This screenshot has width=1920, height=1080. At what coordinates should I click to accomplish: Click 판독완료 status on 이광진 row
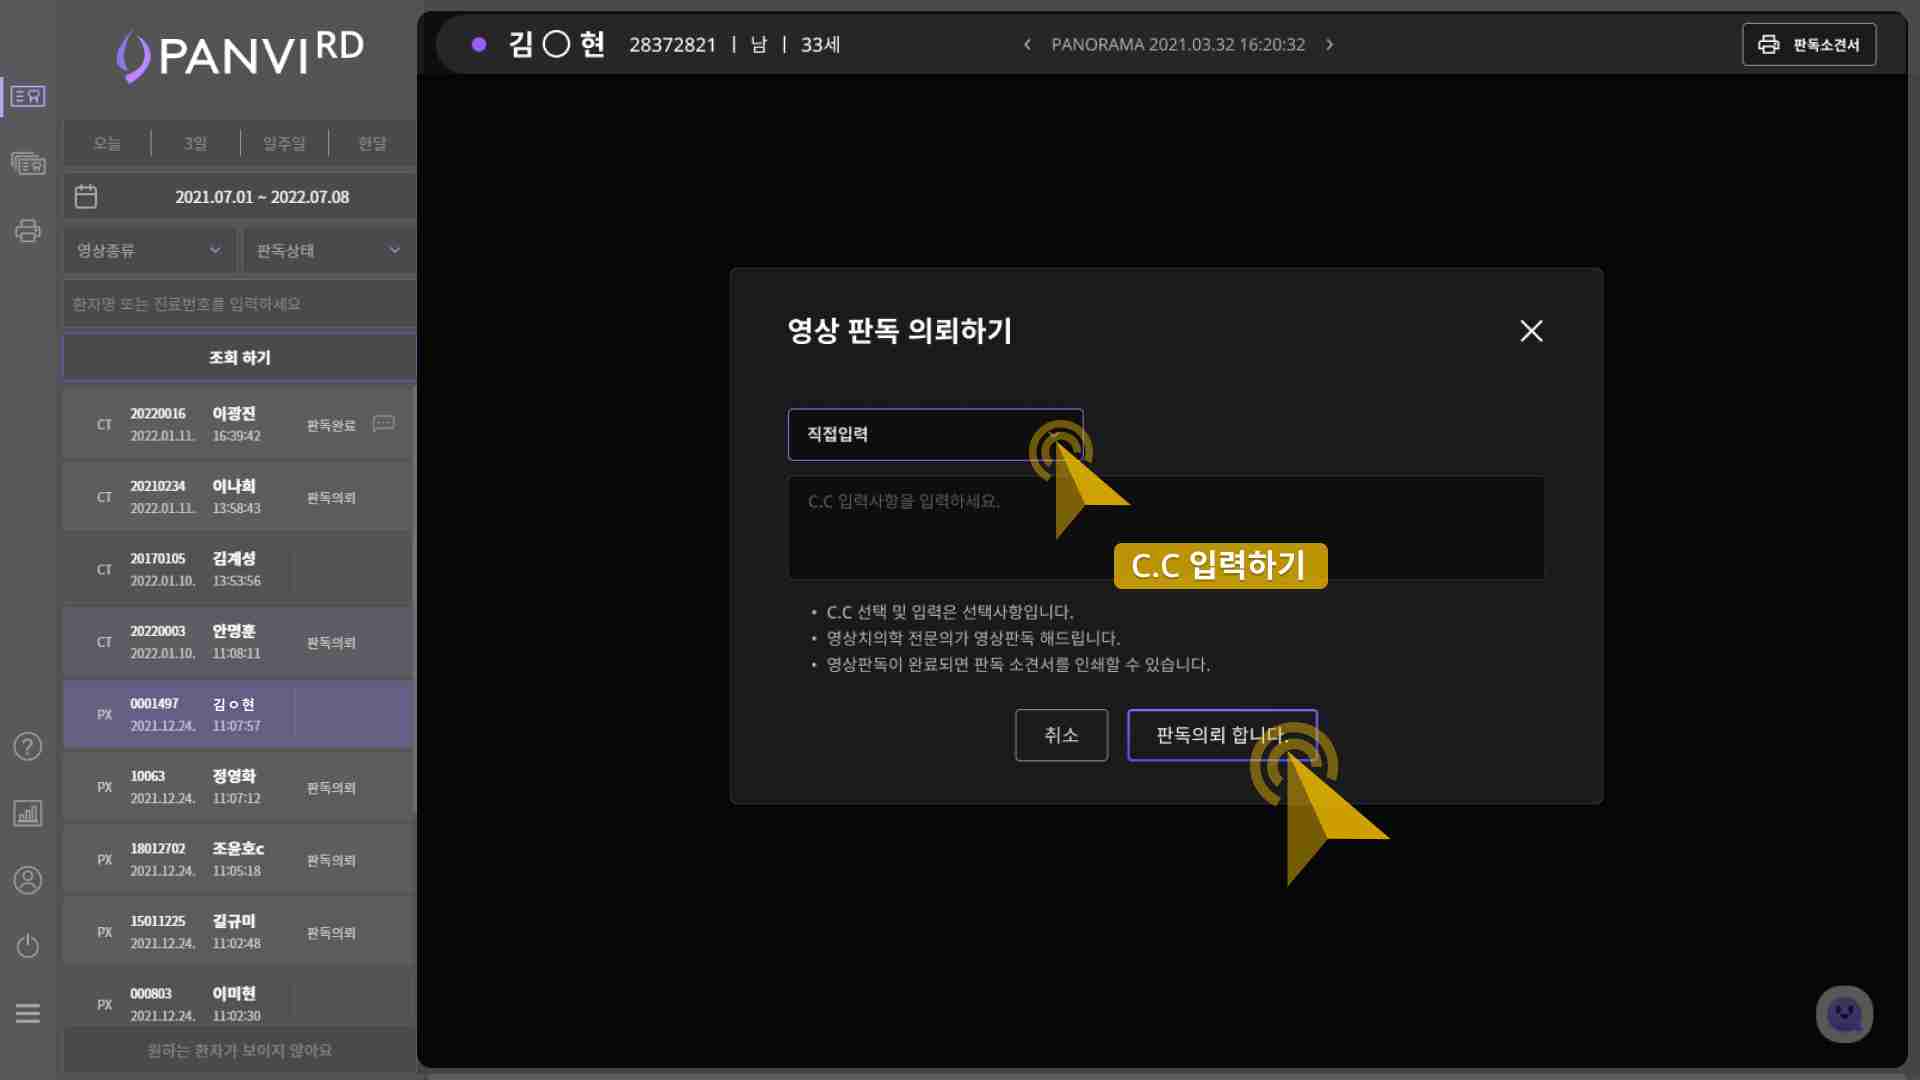[x=331, y=425]
